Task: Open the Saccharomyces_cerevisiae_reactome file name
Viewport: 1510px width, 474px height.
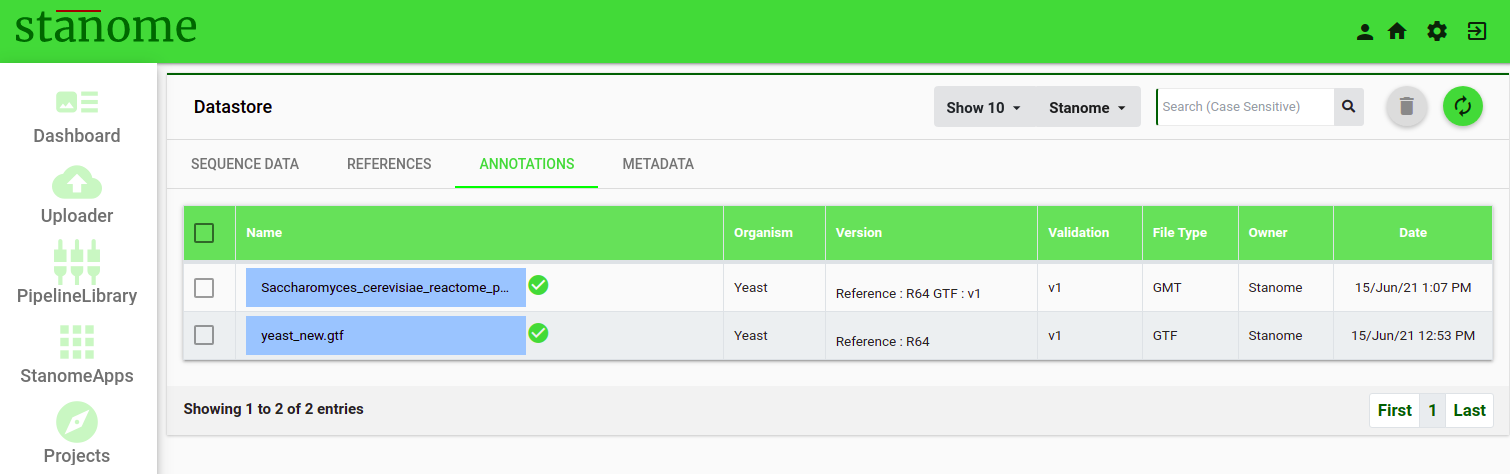Action: pos(386,288)
